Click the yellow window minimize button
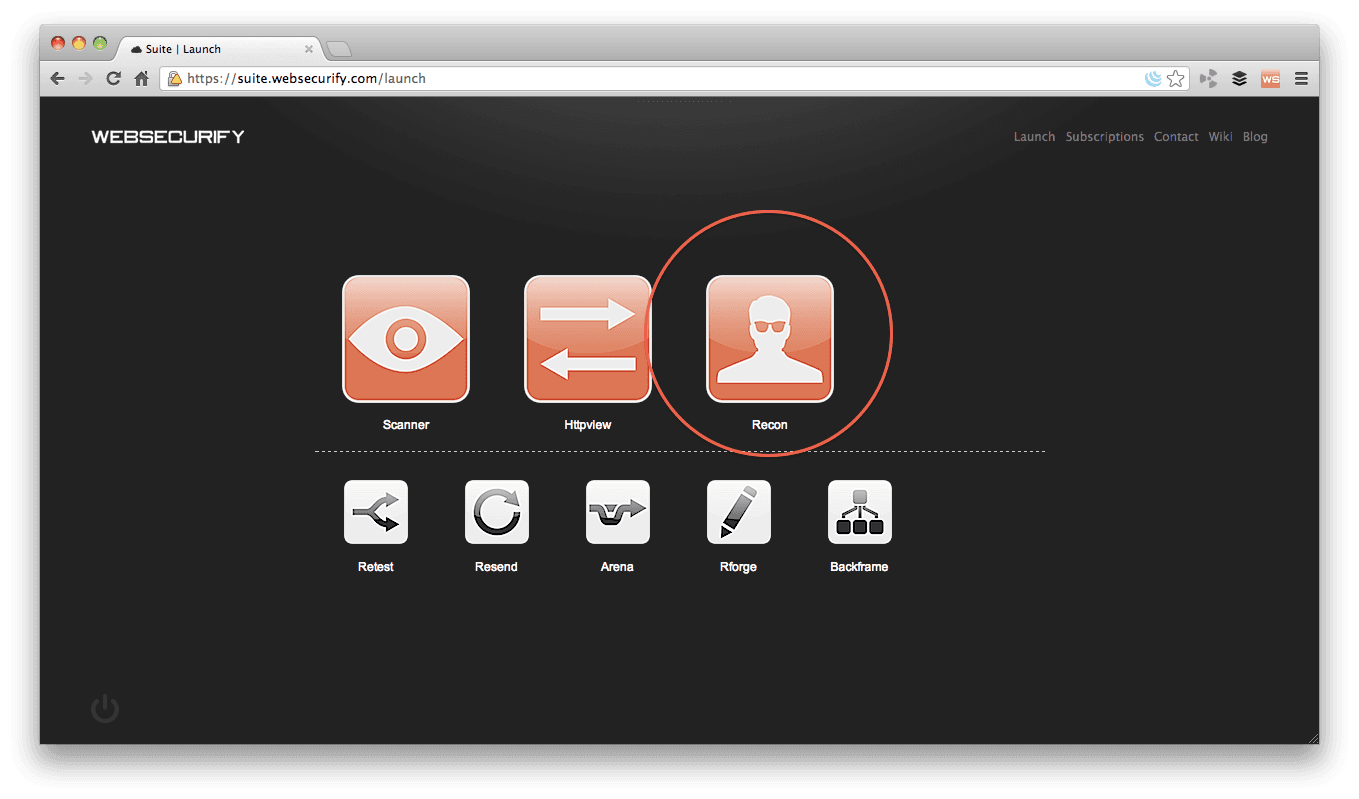Viewport: 1359px width, 799px height. pos(79,43)
